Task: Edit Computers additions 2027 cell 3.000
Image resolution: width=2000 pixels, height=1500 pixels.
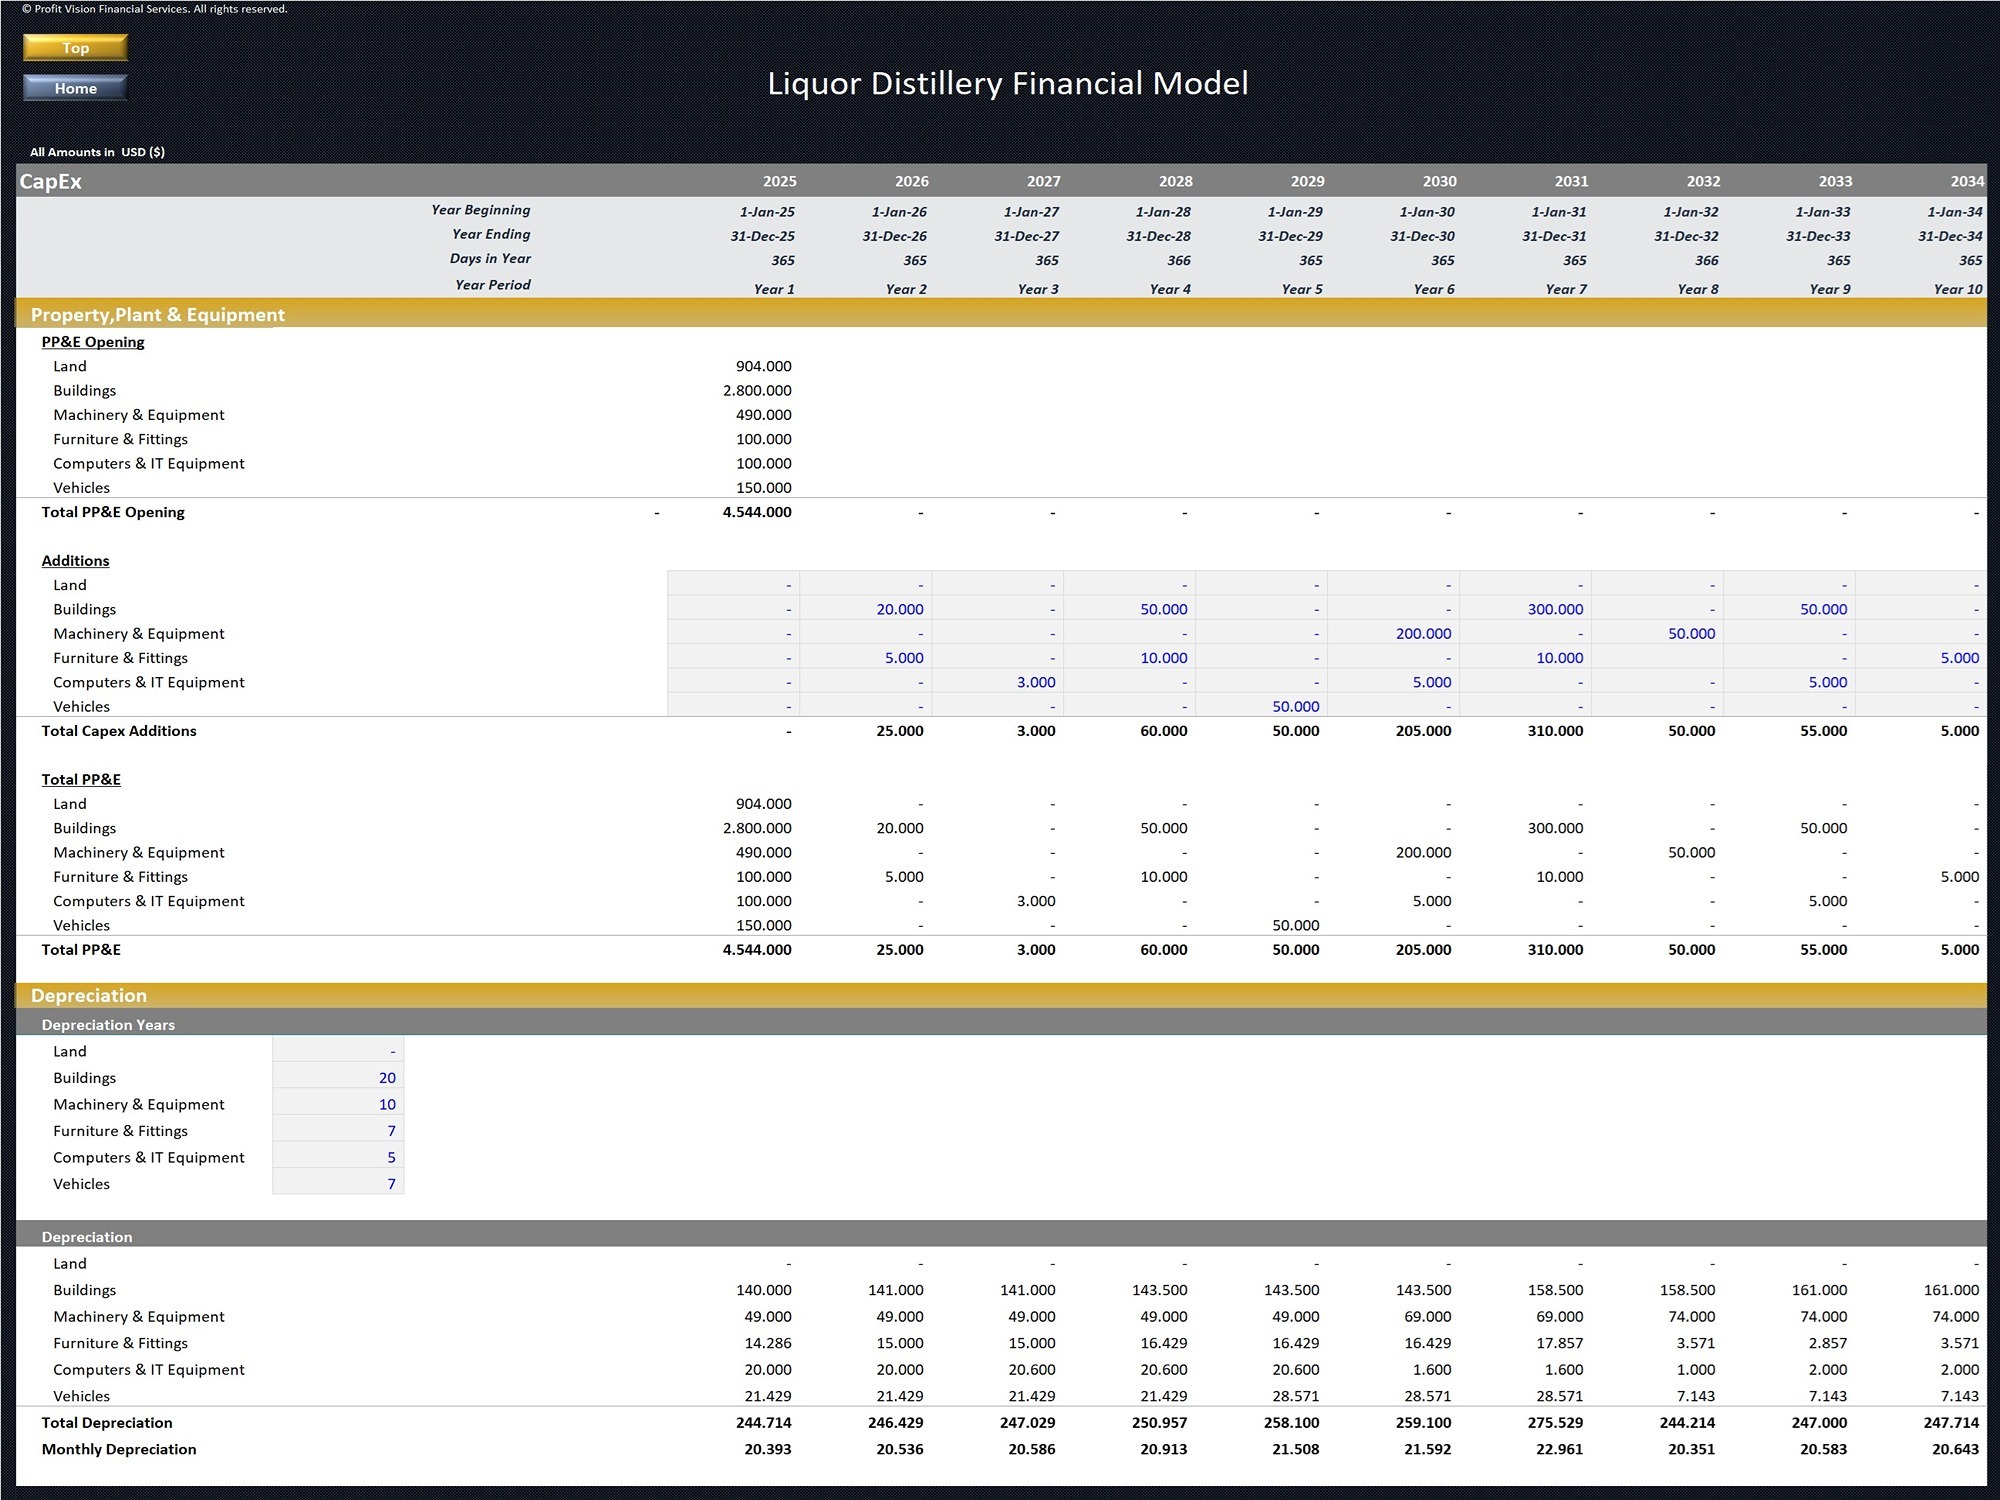Action: pyautogui.click(x=998, y=682)
